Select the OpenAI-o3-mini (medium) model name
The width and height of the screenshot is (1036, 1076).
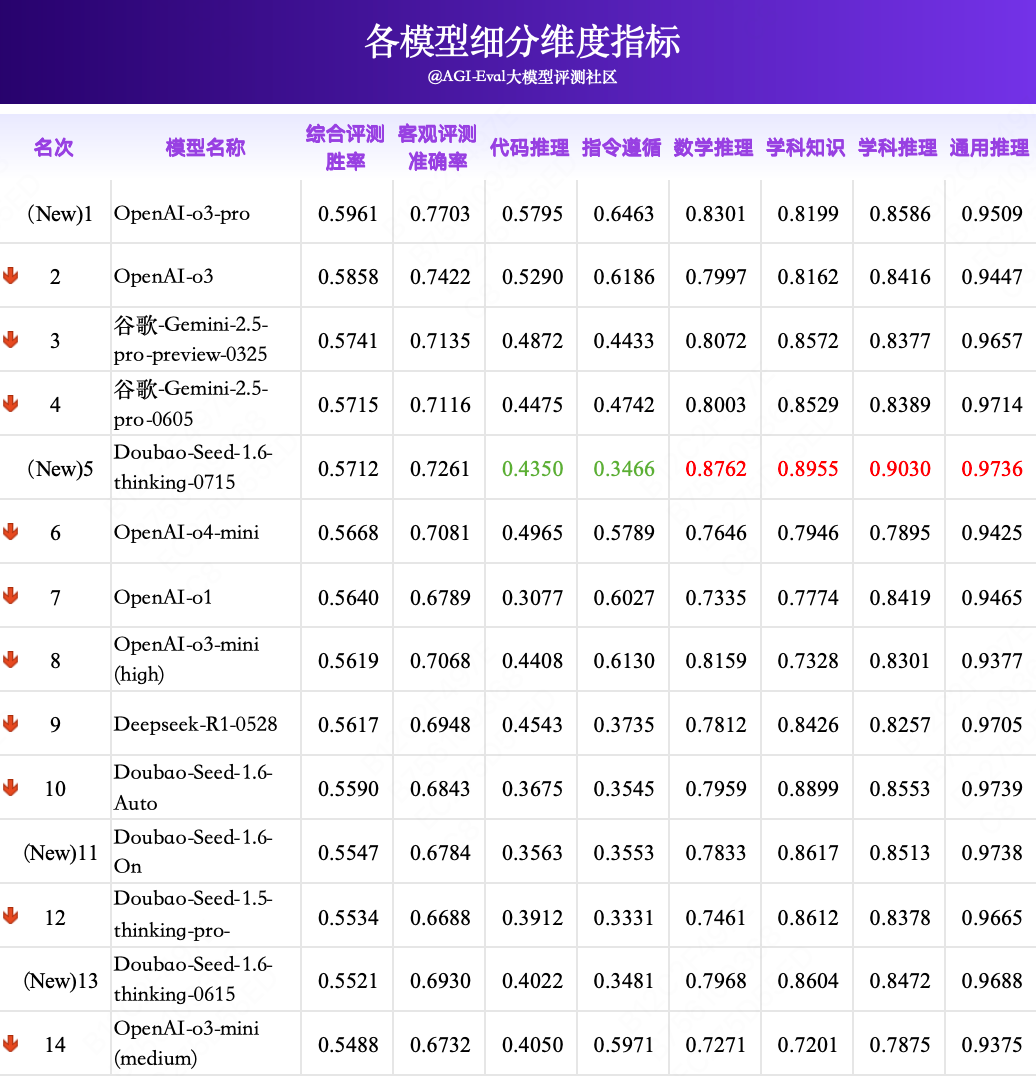click(x=187, y=1043)
